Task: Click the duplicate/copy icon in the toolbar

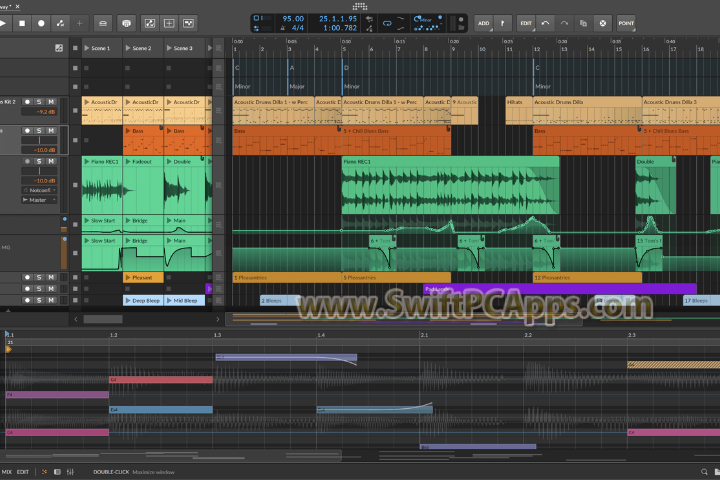Action: 584,23
